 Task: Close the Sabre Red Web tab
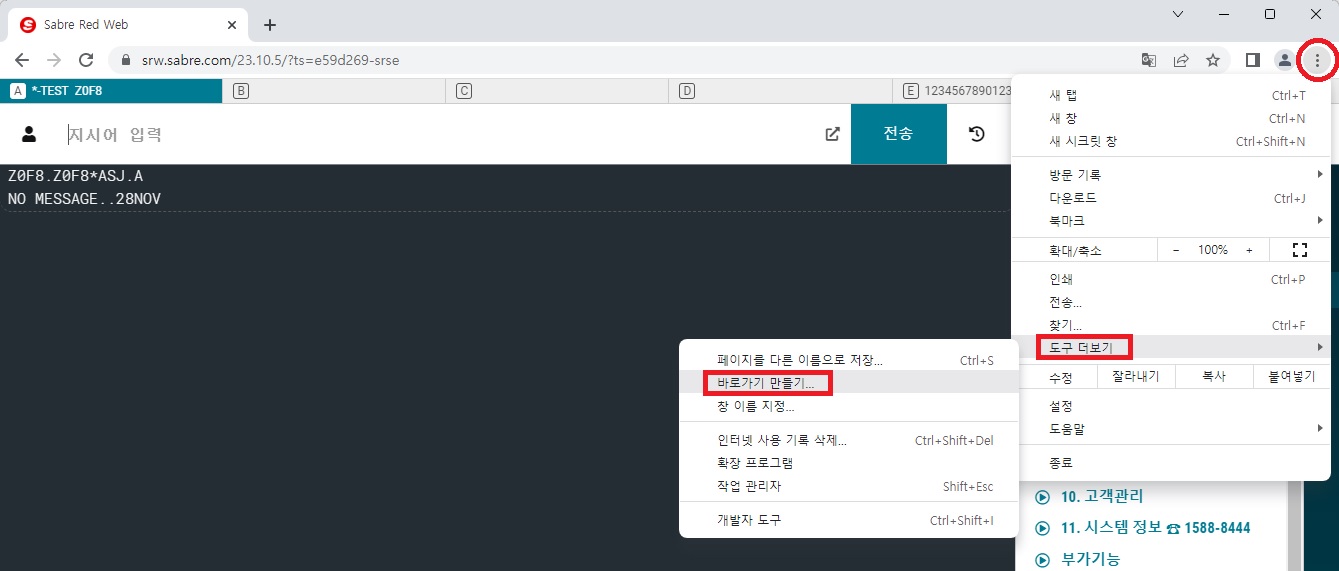tap(232, 25)
